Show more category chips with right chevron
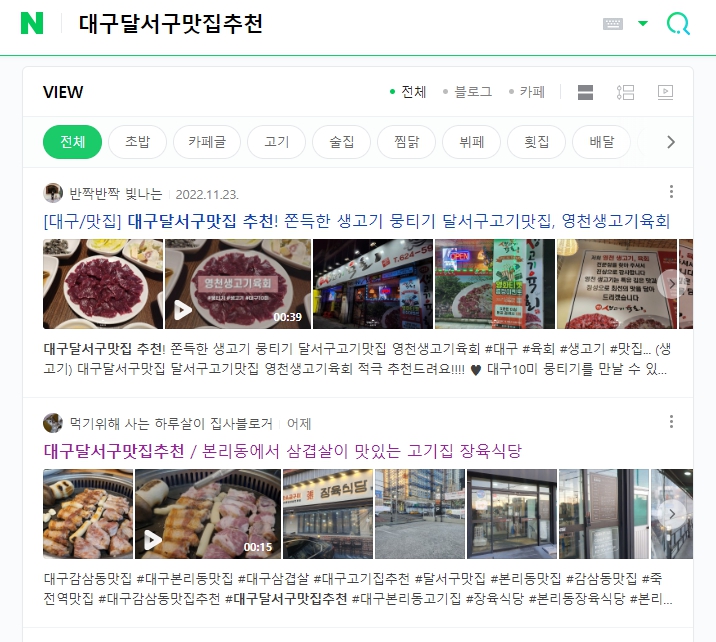Image resolution: width=716 pixels, height=642 pixels. point(670,142)
